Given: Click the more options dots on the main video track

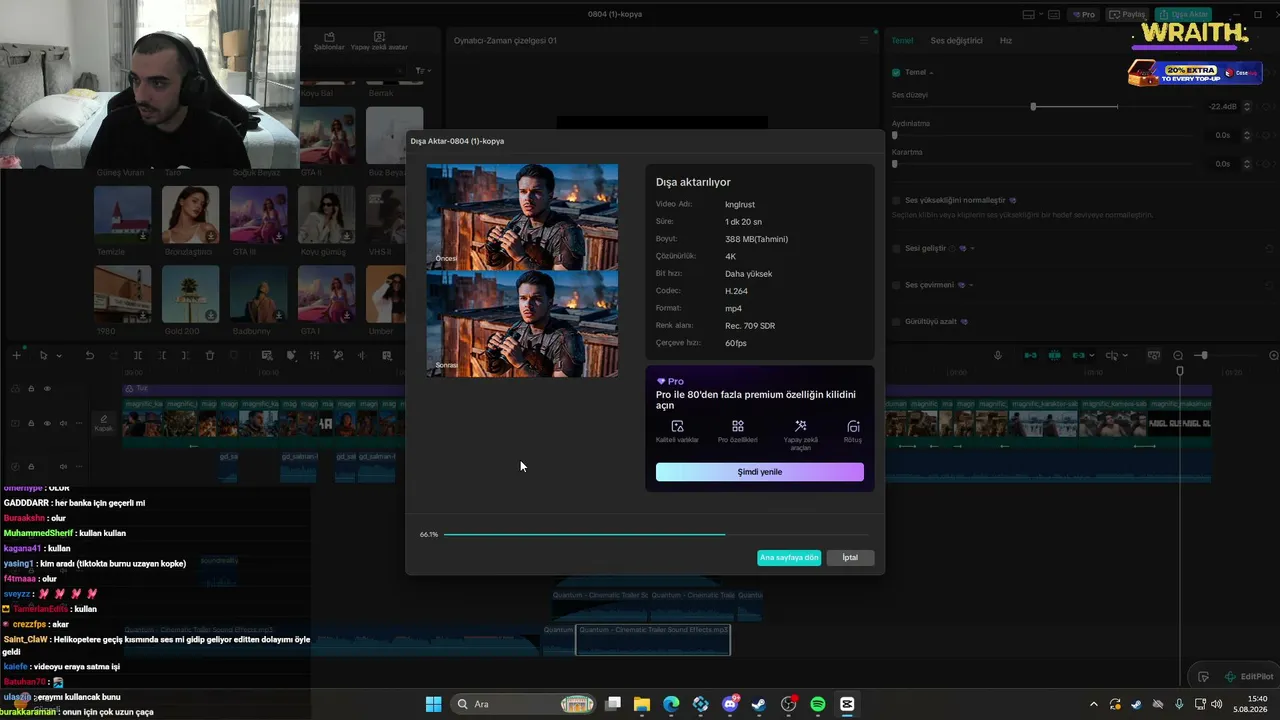Looking at the screenshot, I should click(80, 423).
